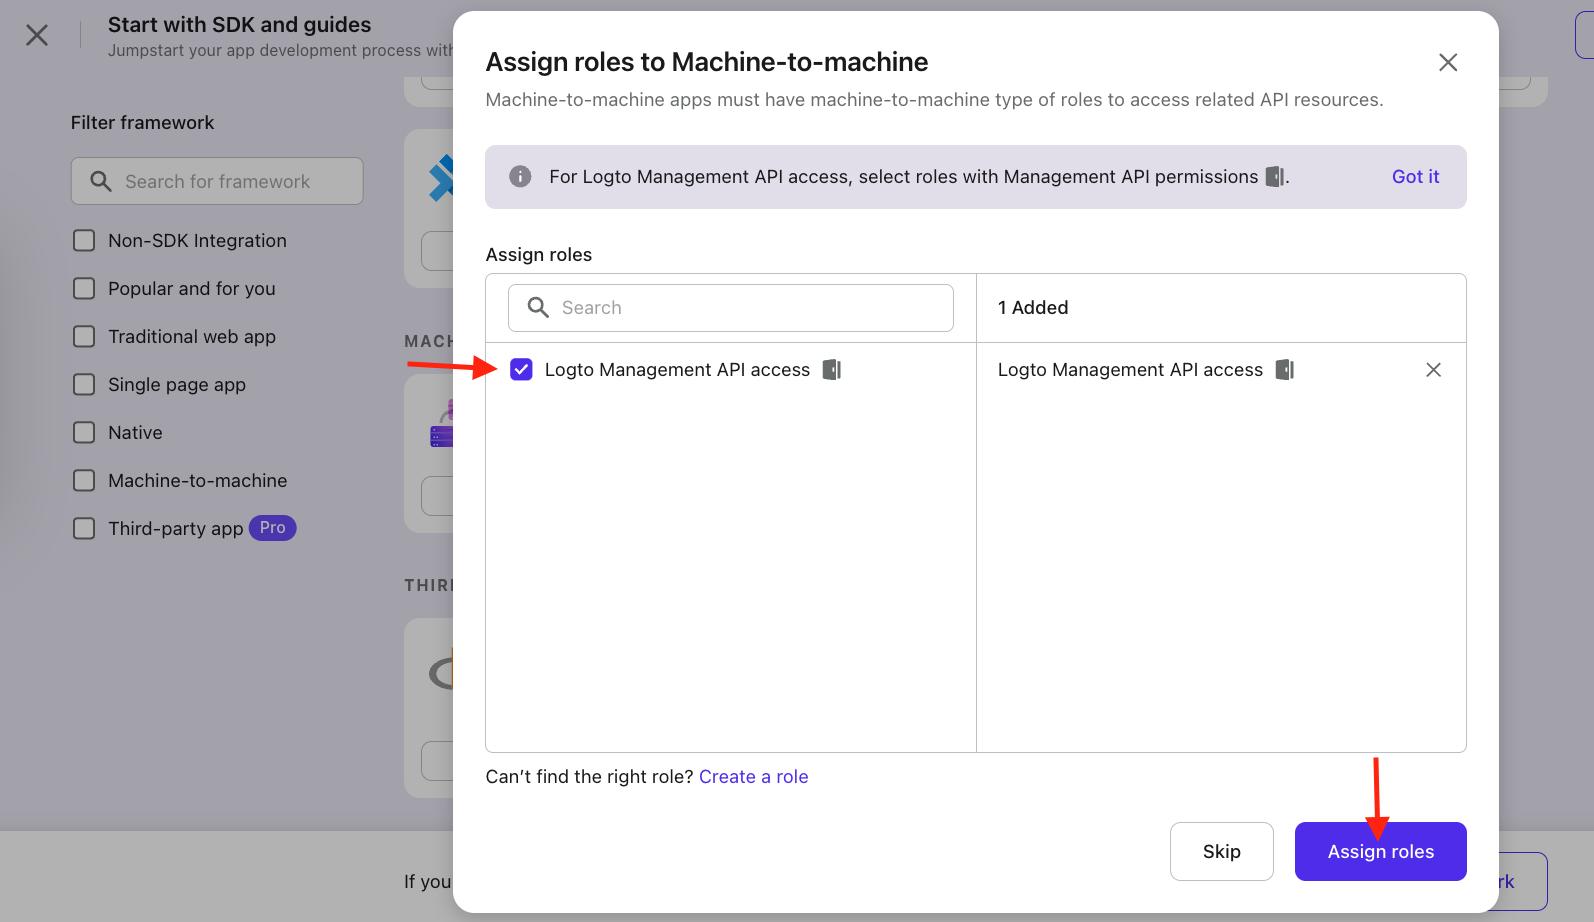Viewport: 1594px width, 922px height.
Task: Click the magnifier icon in framework search
Action: [x=101, y=181]
